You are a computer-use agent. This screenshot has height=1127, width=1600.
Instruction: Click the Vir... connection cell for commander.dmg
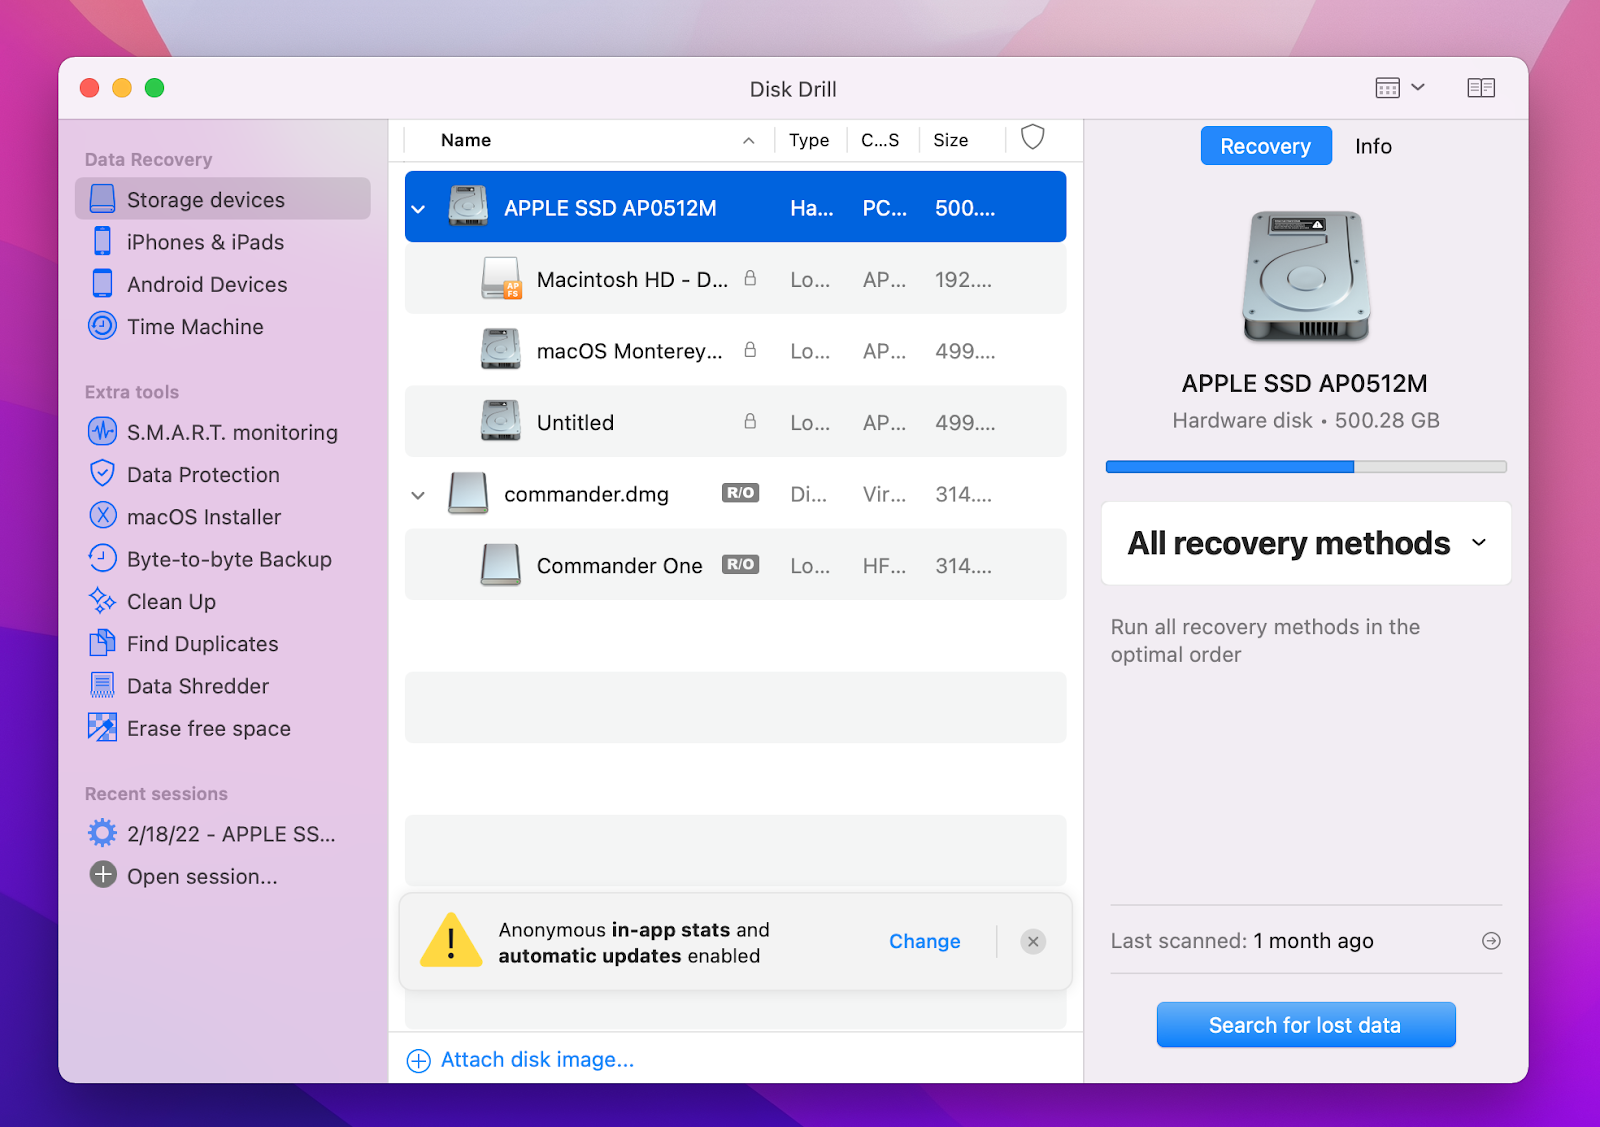click(884, 494)
